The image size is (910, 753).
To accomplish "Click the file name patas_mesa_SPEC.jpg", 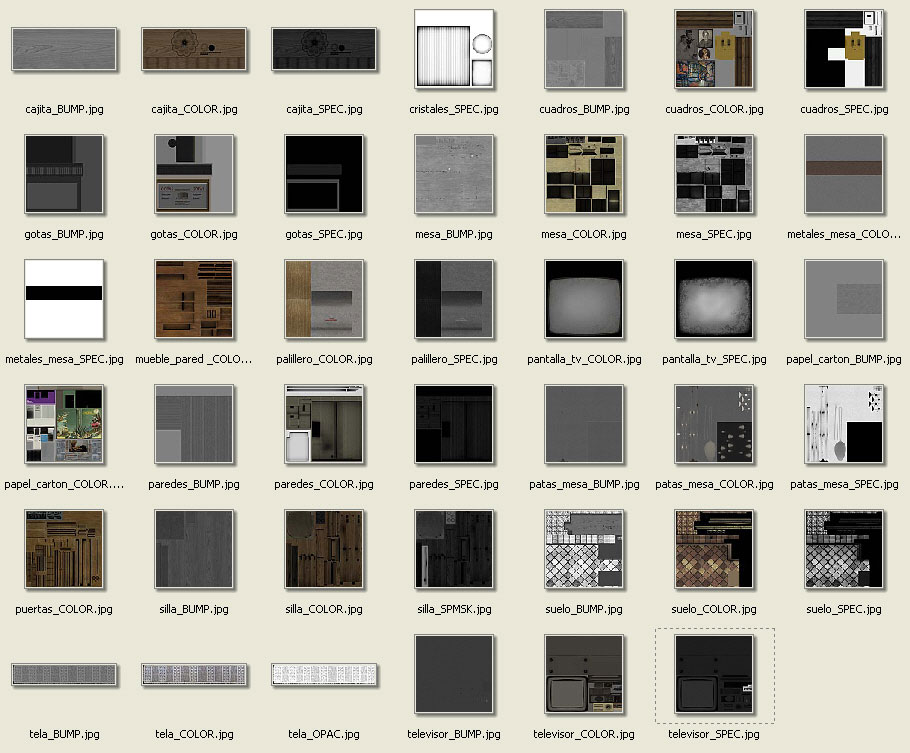I will point(844,484).
